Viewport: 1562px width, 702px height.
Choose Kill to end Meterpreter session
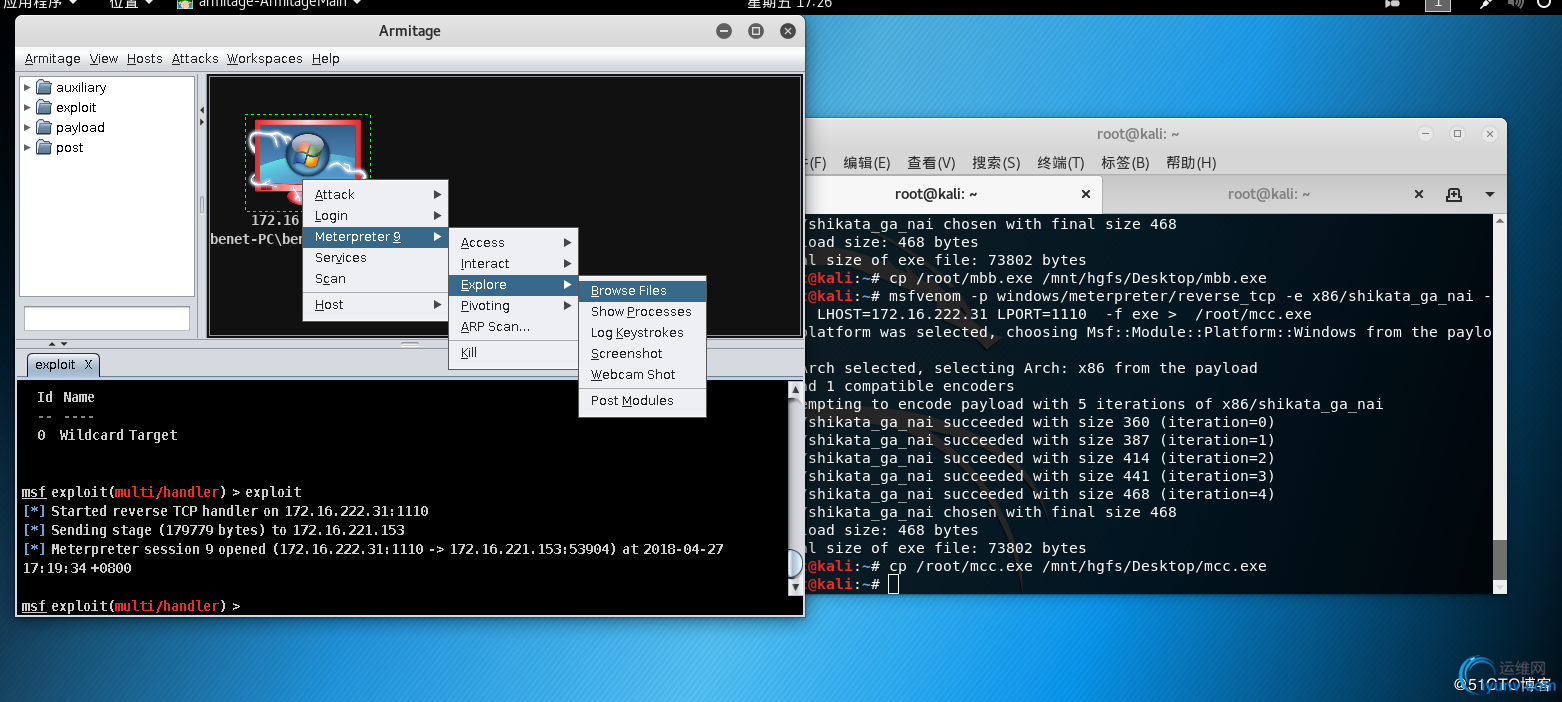[x=513, y=352]
